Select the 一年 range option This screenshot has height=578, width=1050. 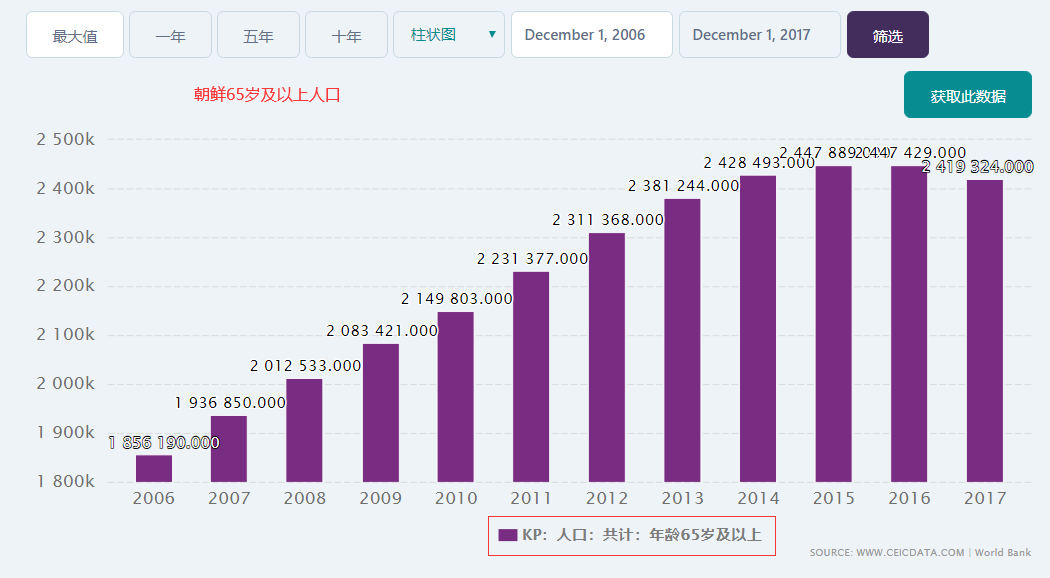point(170,34)
